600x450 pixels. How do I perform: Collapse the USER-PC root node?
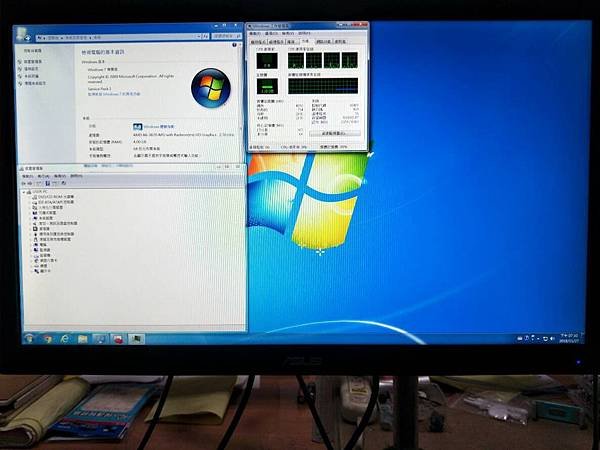pyautogui.click(x=24, y=192)
